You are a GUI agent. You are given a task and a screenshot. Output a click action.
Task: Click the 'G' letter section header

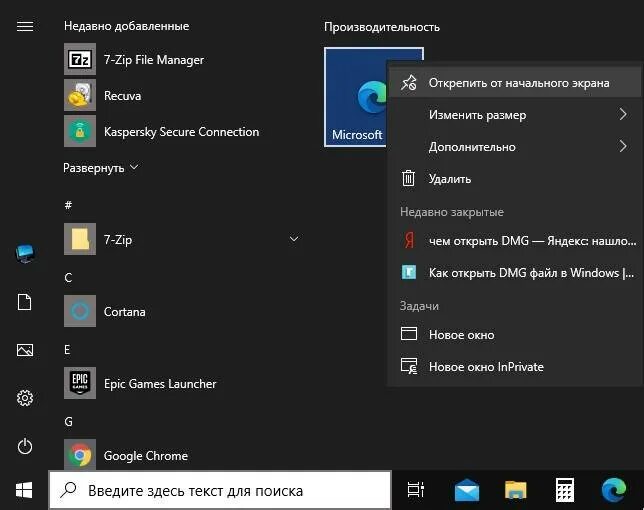[x=68, y=422]
